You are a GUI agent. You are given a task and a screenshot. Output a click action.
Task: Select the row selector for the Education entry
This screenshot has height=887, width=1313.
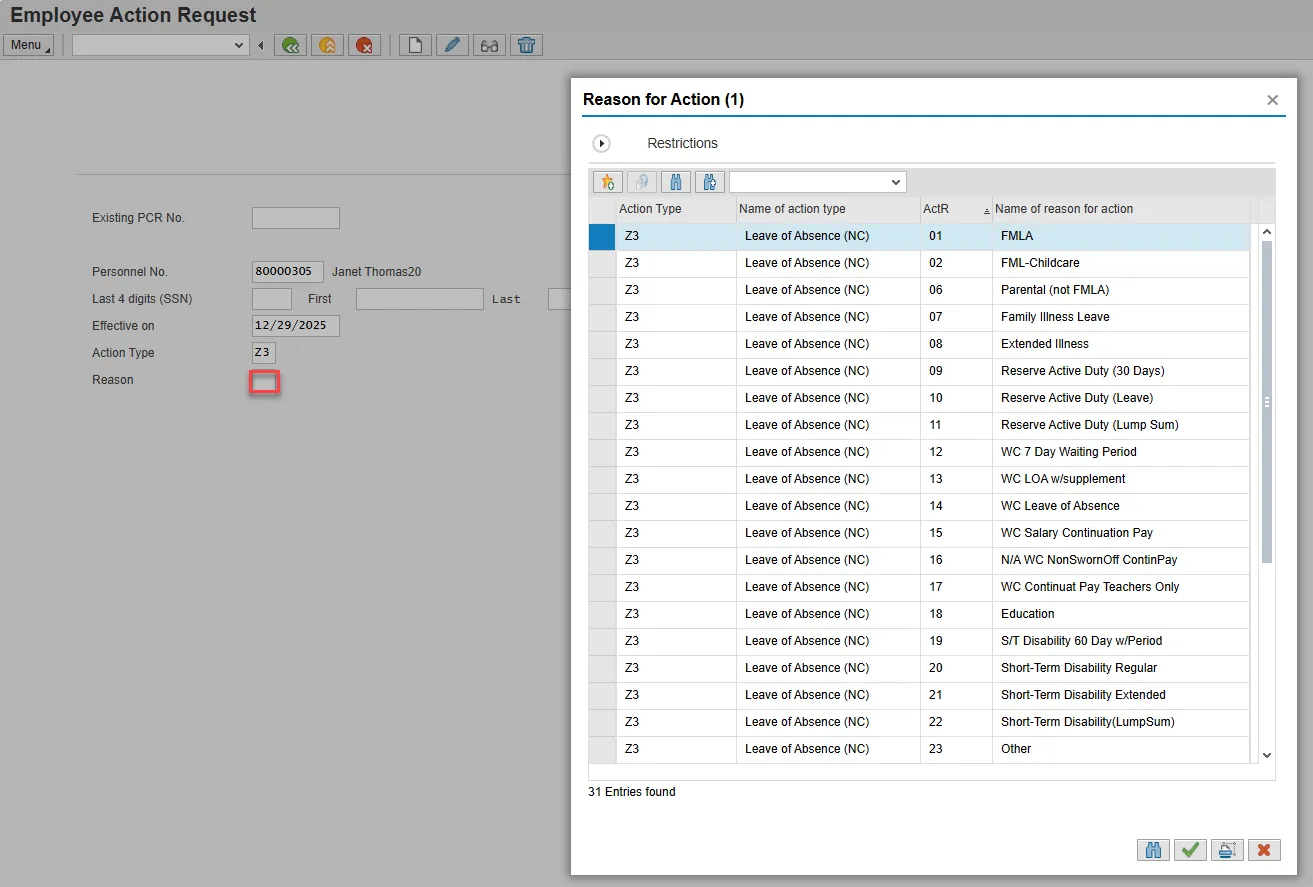(x=602, y=615)
